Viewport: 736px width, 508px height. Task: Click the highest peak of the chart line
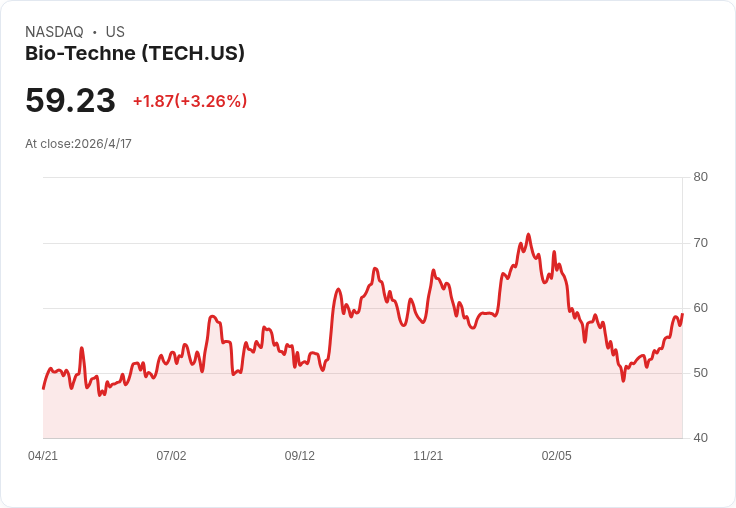click(528, 235)
